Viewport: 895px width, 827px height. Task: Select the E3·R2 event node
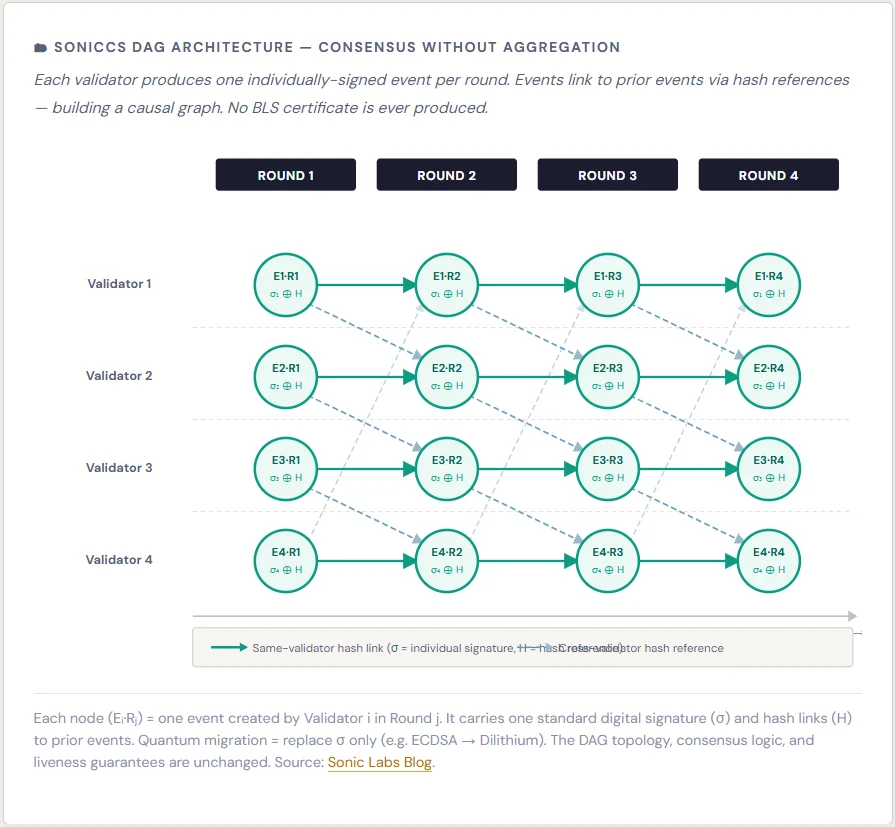click(447, 469)
